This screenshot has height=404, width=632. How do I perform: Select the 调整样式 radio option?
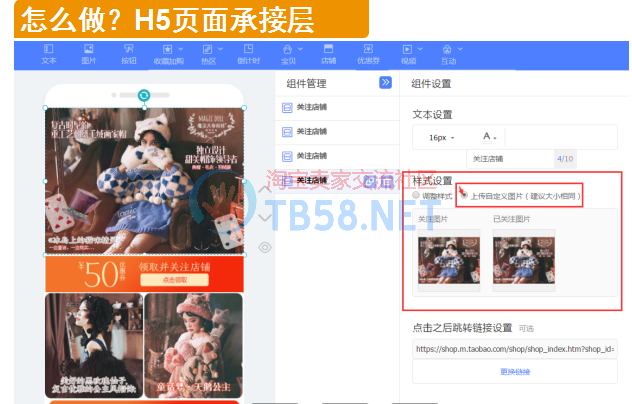click(418, 196)
